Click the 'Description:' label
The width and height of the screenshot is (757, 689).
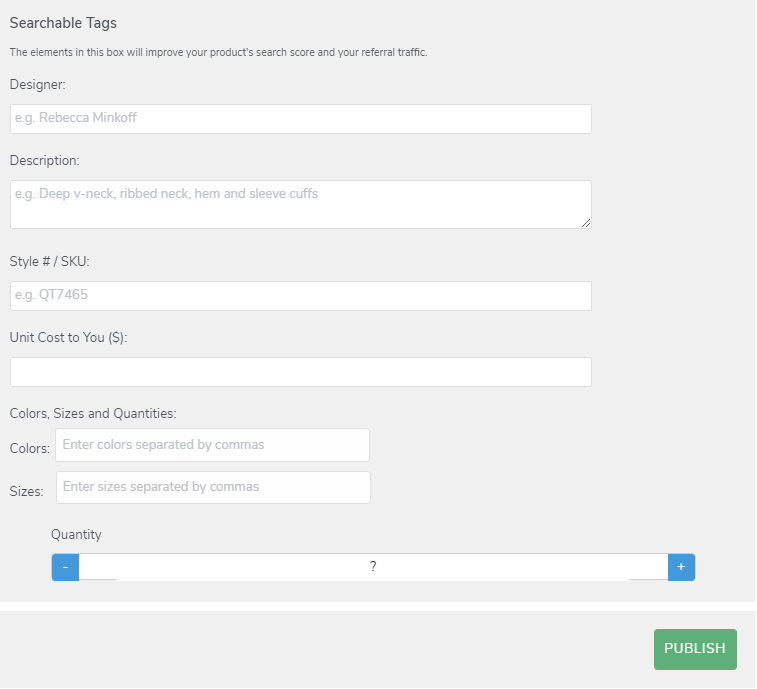pyautogui.click(x=44, y=160)
